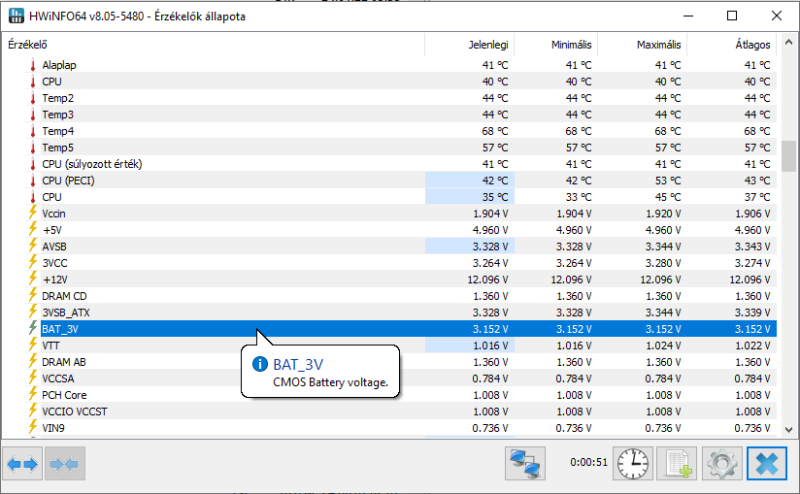Minimize the HWiNFO64 window

click(688, 16)
